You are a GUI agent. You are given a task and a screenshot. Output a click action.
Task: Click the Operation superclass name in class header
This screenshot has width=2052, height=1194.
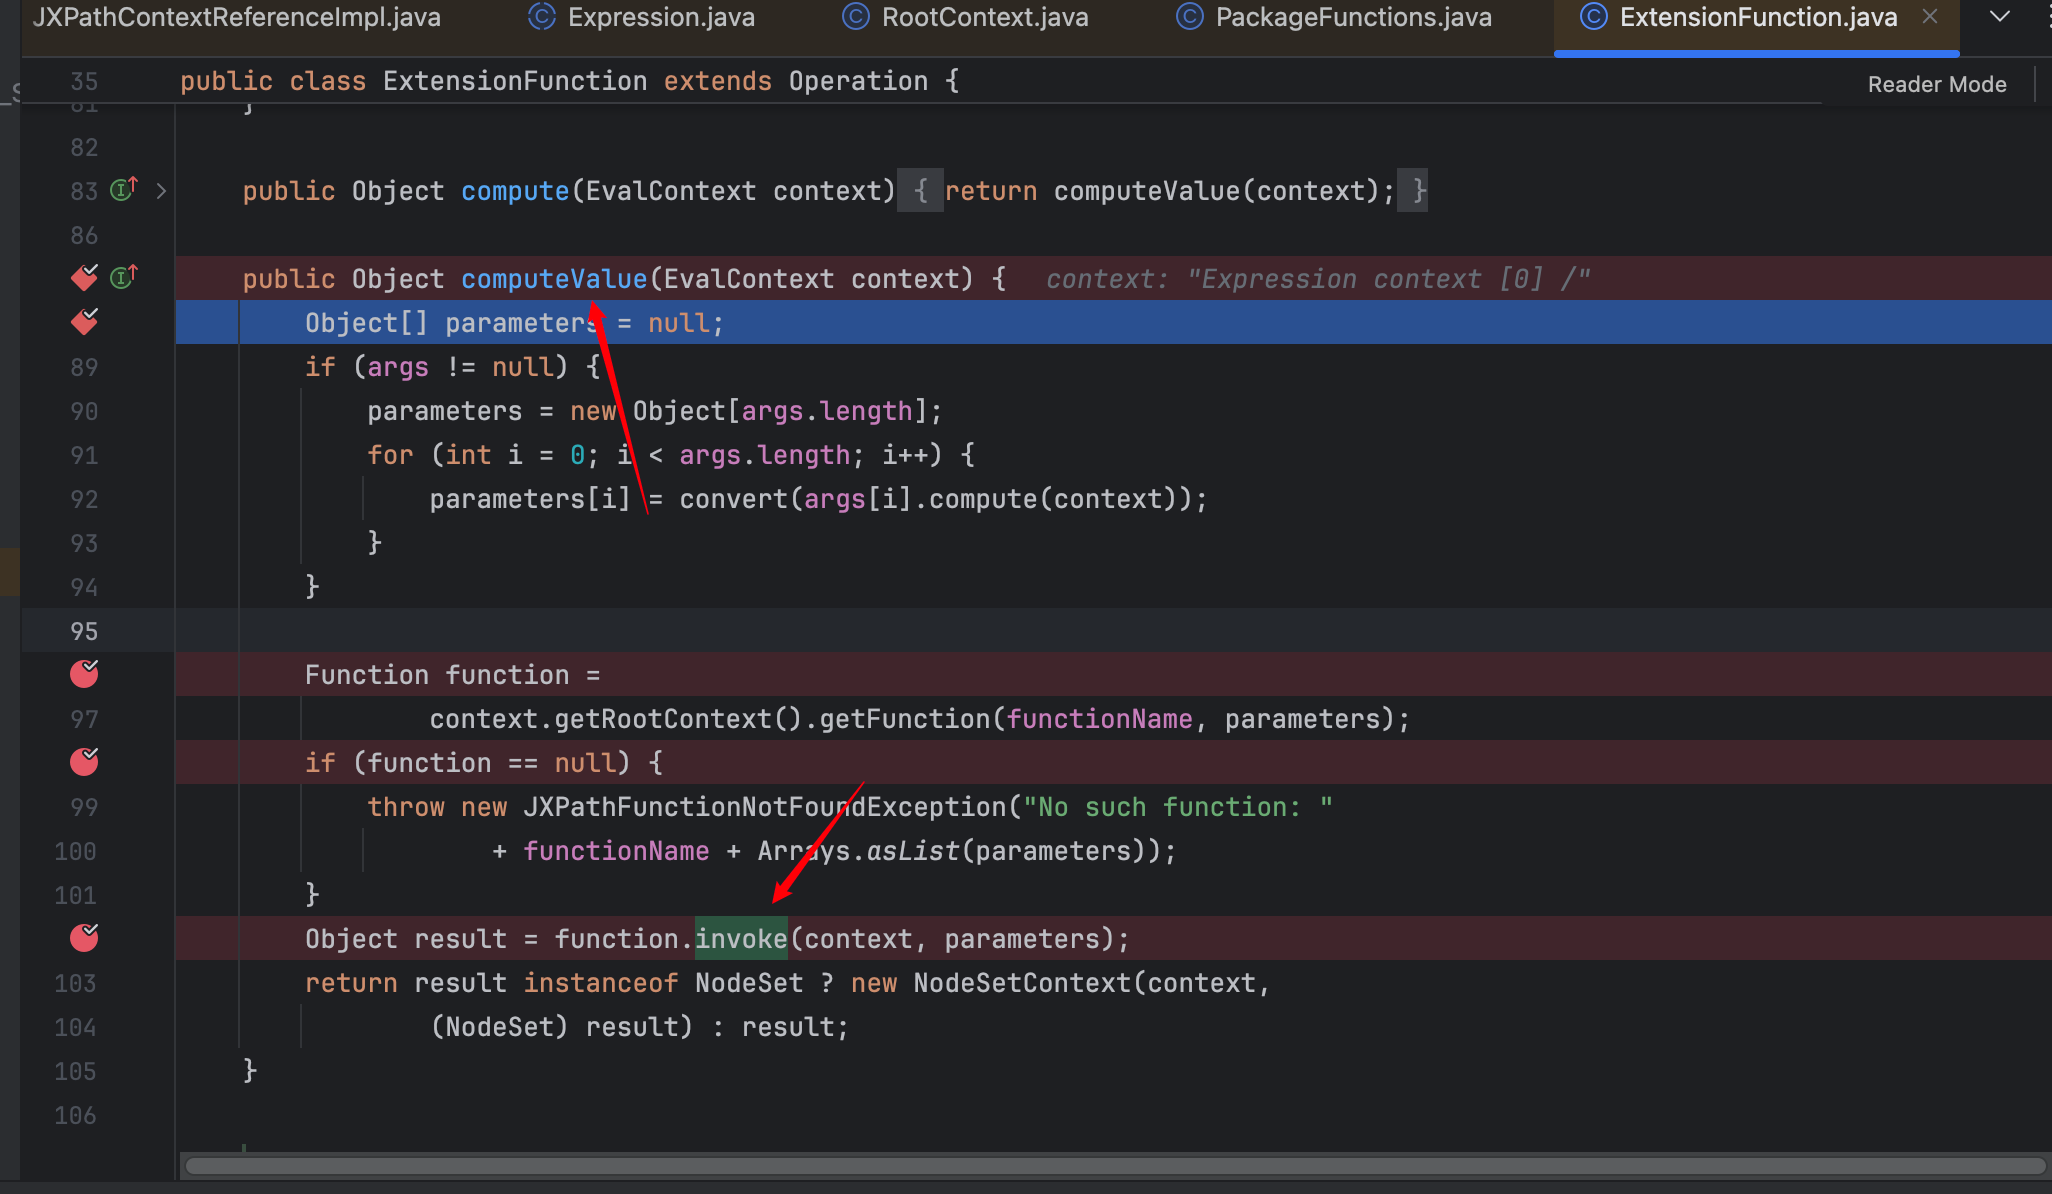tap(858, 81)
